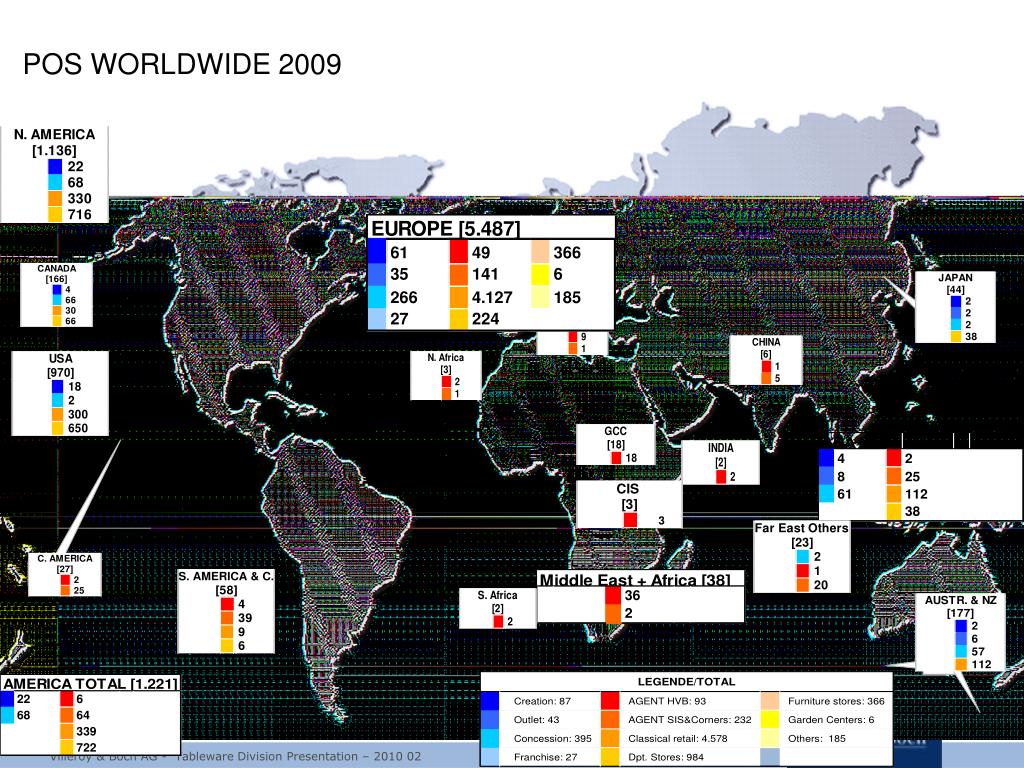
Task: Click the Others: 185 legend entry
Action: tap(816, 738)
